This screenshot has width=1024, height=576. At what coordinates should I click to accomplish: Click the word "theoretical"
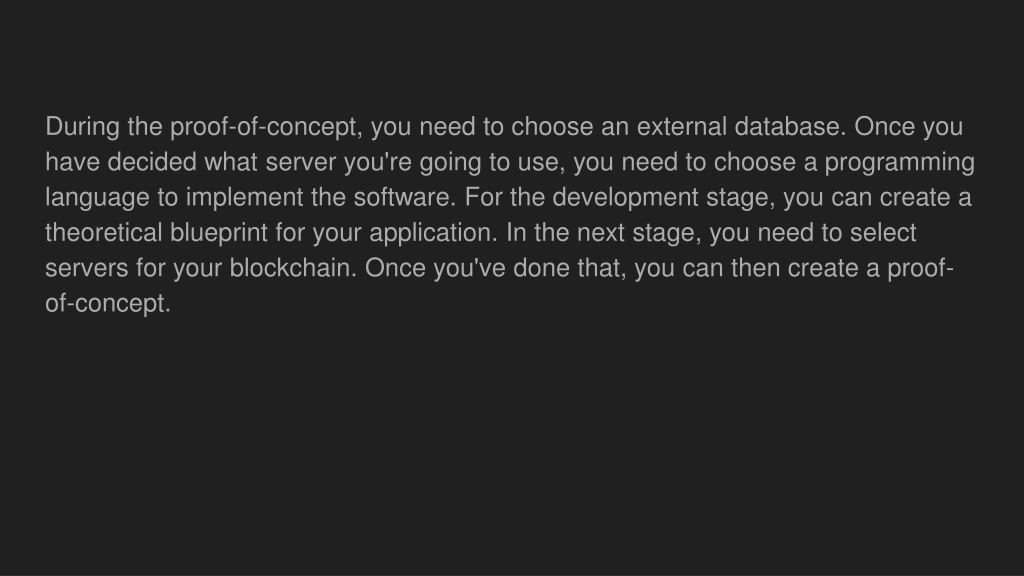(103, 232)
